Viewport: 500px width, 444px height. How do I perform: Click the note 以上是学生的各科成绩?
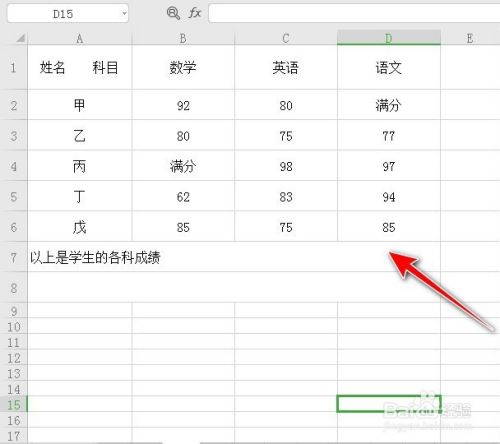pyautogui.click(x=95, y=257)
